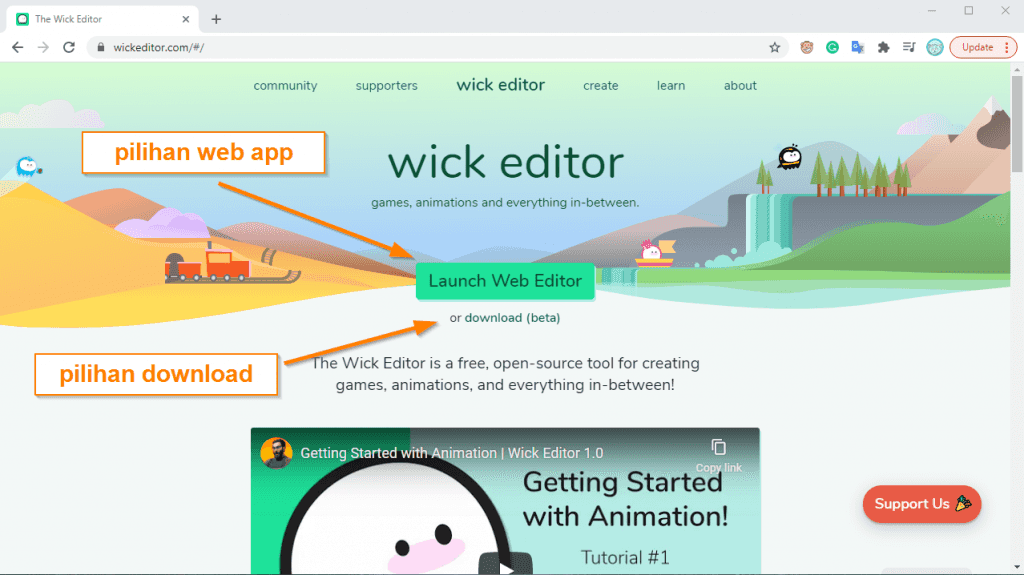Viewport: 1024px width, 575px height.
Task: Go back using the browser back arrow
Action: pos(18,47)
